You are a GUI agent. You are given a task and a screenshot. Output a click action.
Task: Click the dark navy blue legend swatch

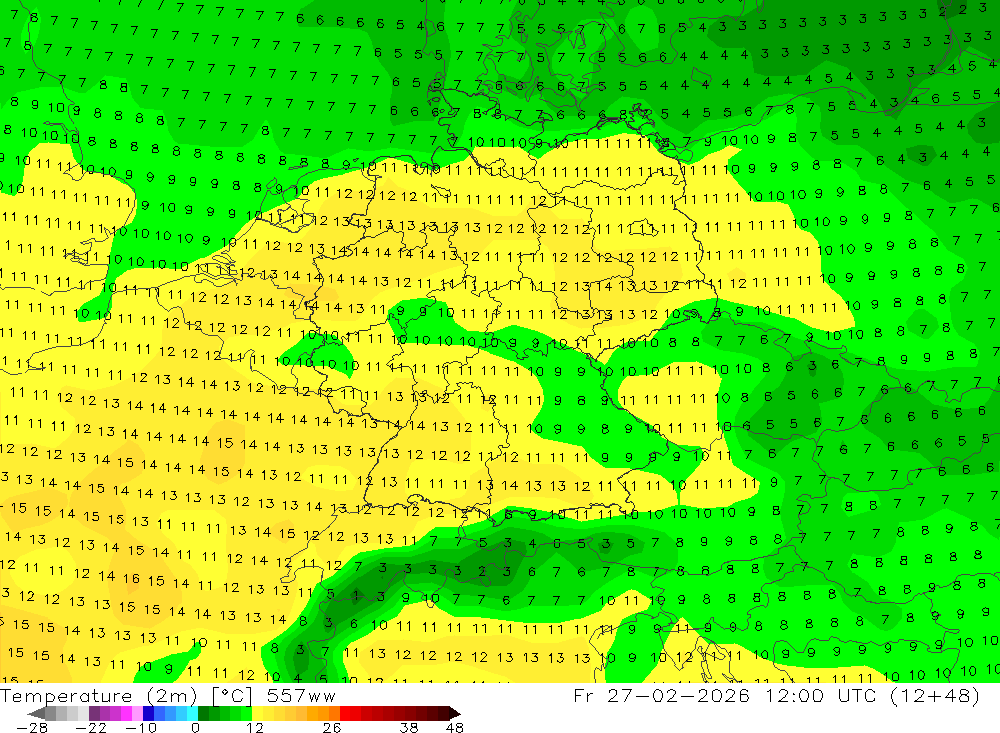click(x=149, y=713)
